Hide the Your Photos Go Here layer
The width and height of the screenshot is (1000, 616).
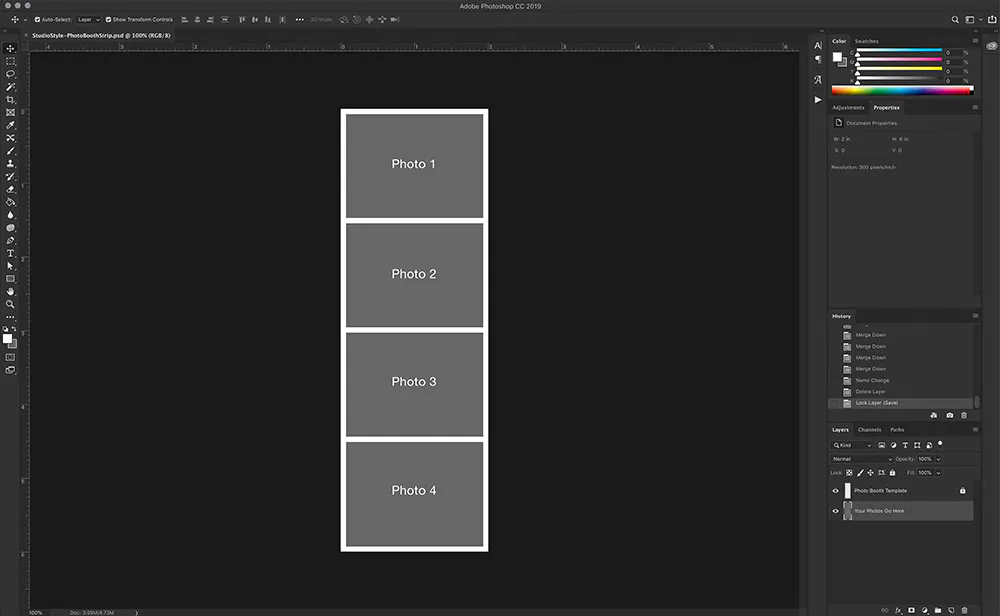coord(835,511)
